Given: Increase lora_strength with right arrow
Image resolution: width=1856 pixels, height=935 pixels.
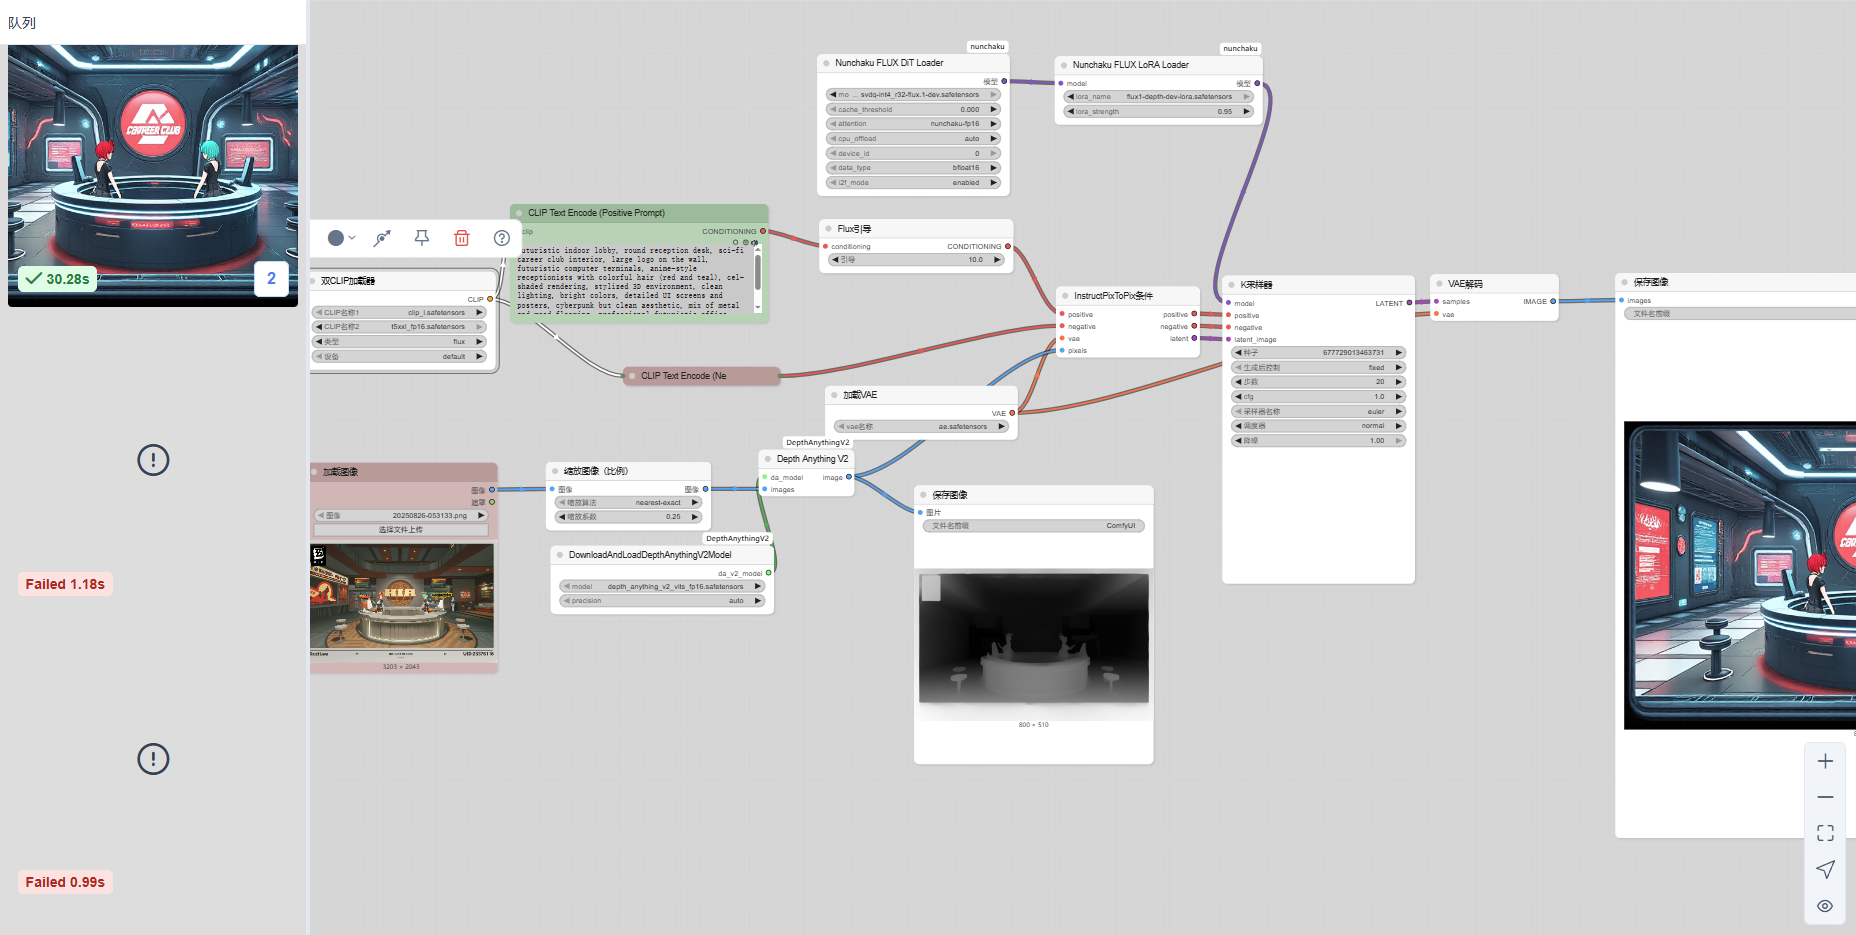Looking at the screenshot, I should pyautogui.click(x=1247, y=112).
